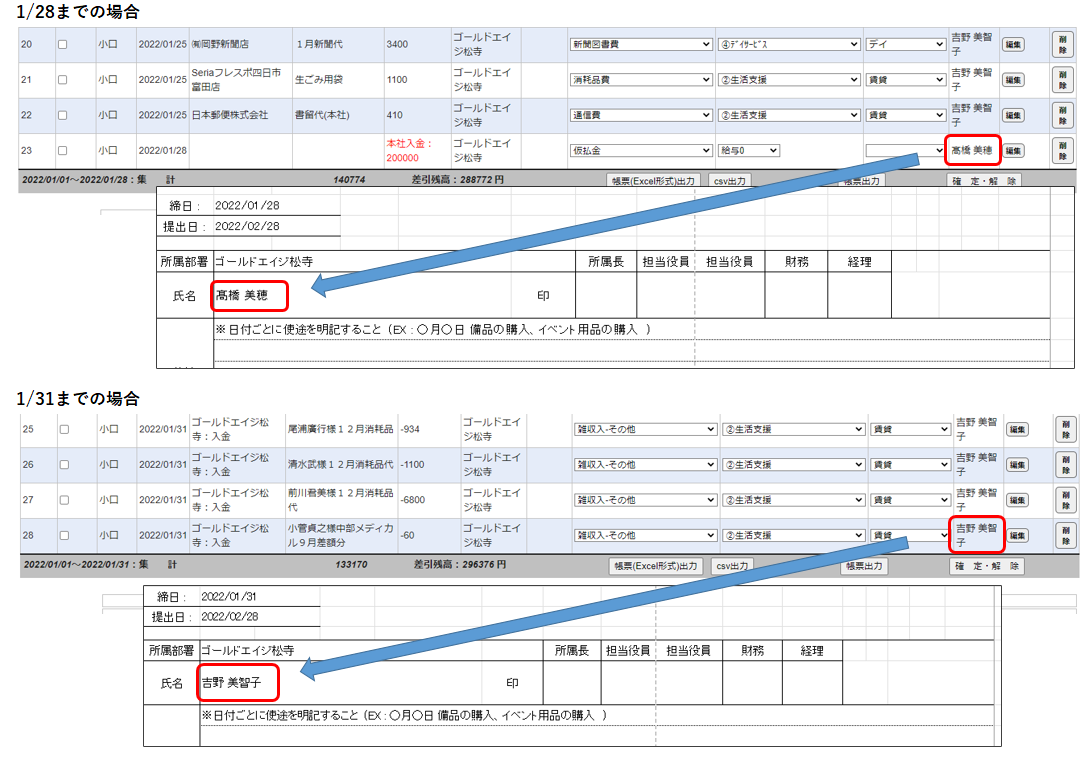
Task: Open the 消耗品費 dropdown in row 21
Action: [x=639, y=80]
